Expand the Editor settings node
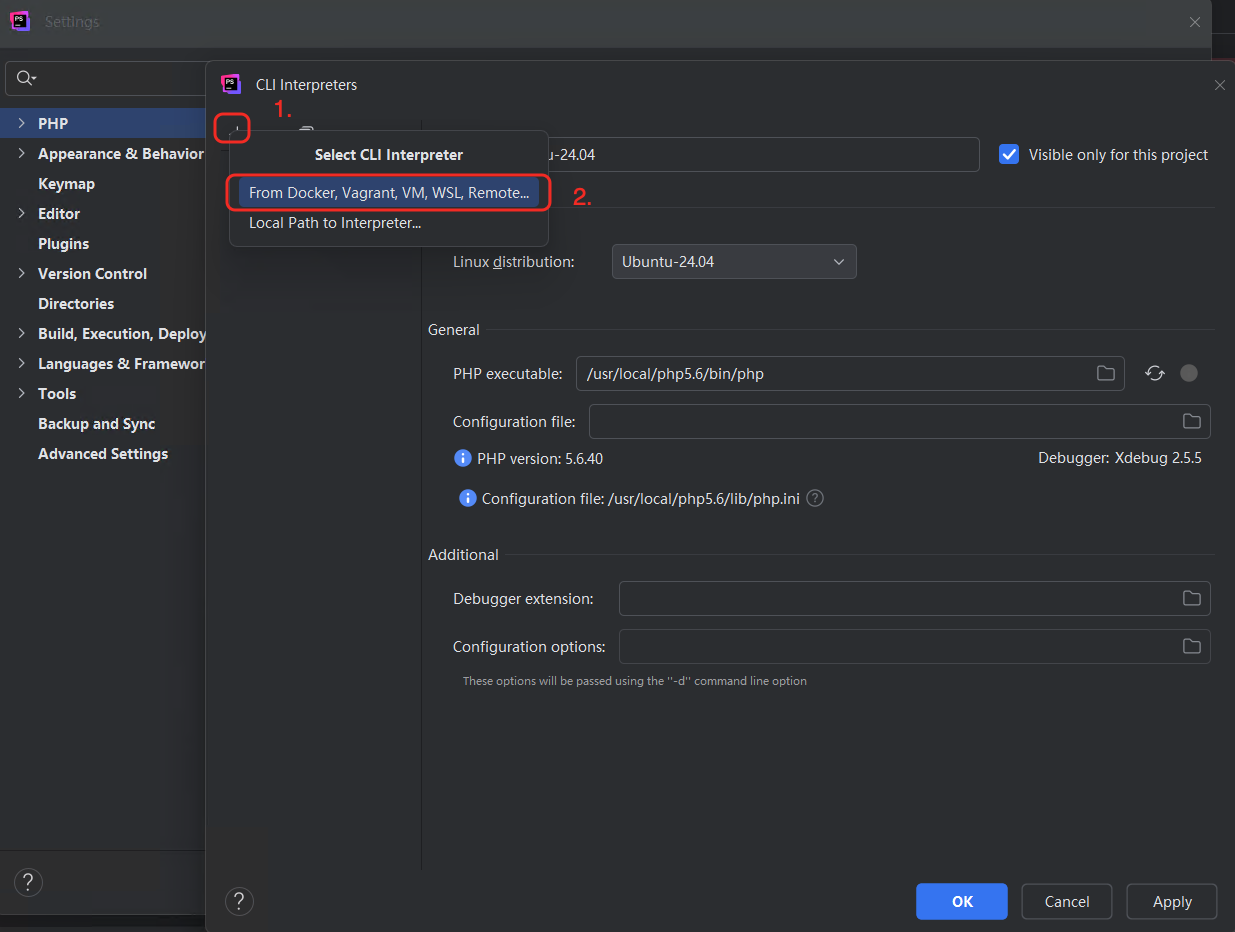 [x=21, y=213]
